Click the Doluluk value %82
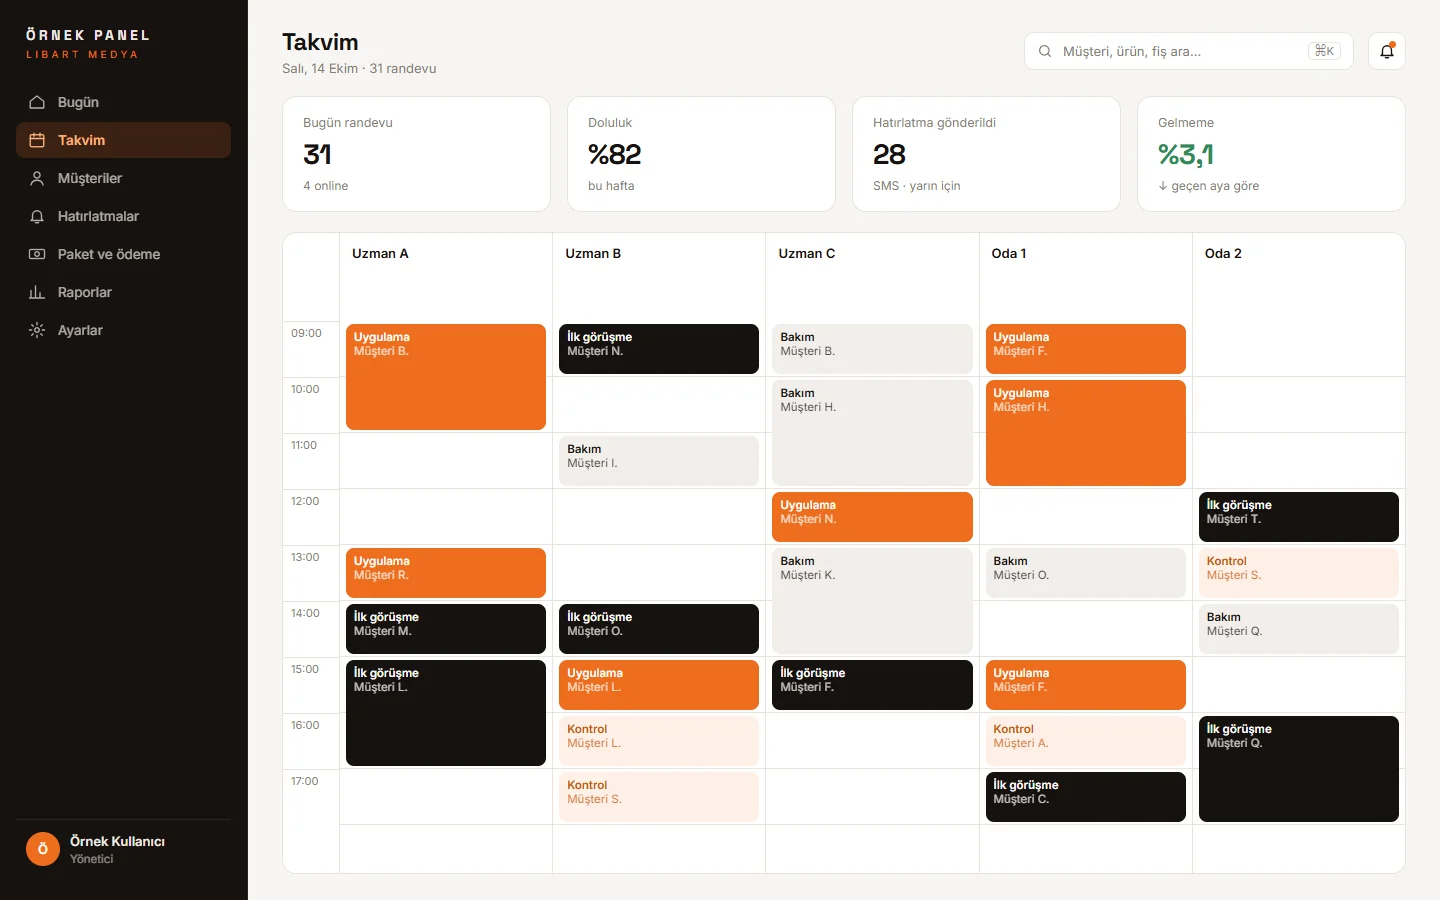The height and width of the screenshot is (900, 1440). pos(614,154)
